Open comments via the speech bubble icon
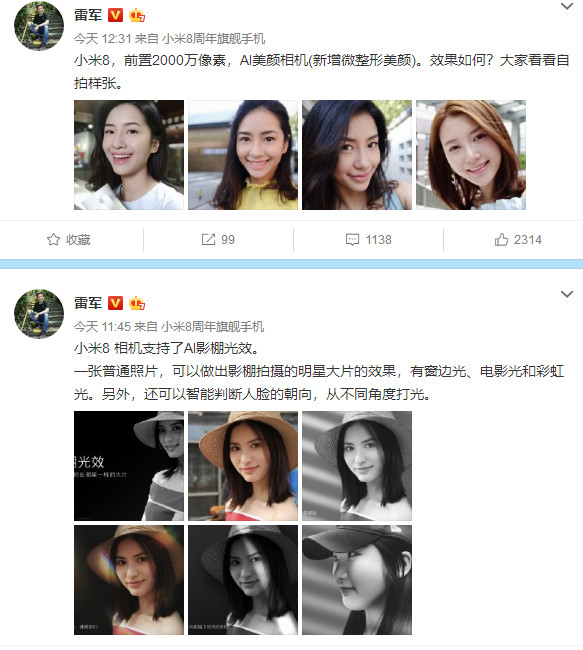This screenshot has height=650, width=583. tap(352, 240)
